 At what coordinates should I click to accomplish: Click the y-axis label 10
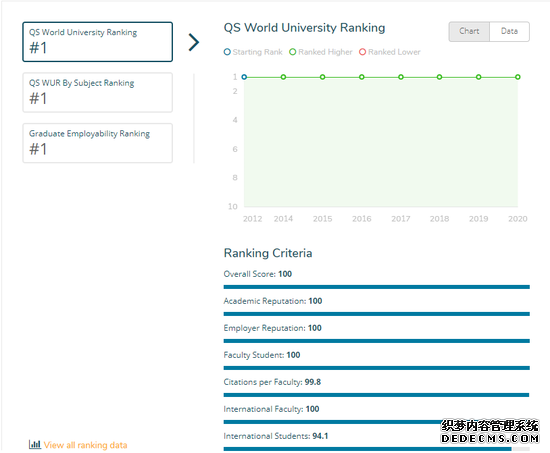click(233, 207)
